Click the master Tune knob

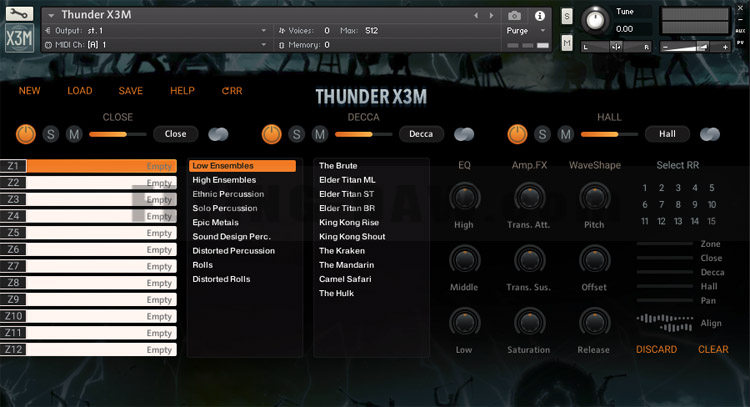[x=595, y=20]
